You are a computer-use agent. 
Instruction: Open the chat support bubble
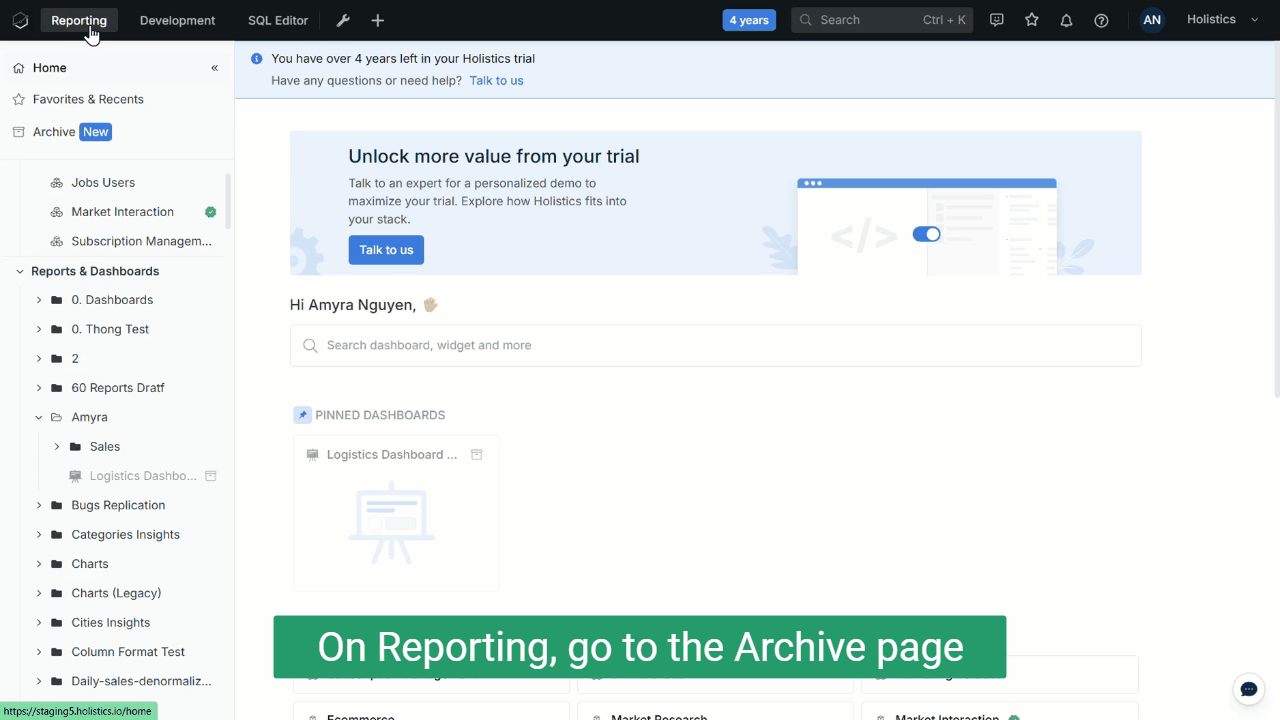tap(1248, 689)
